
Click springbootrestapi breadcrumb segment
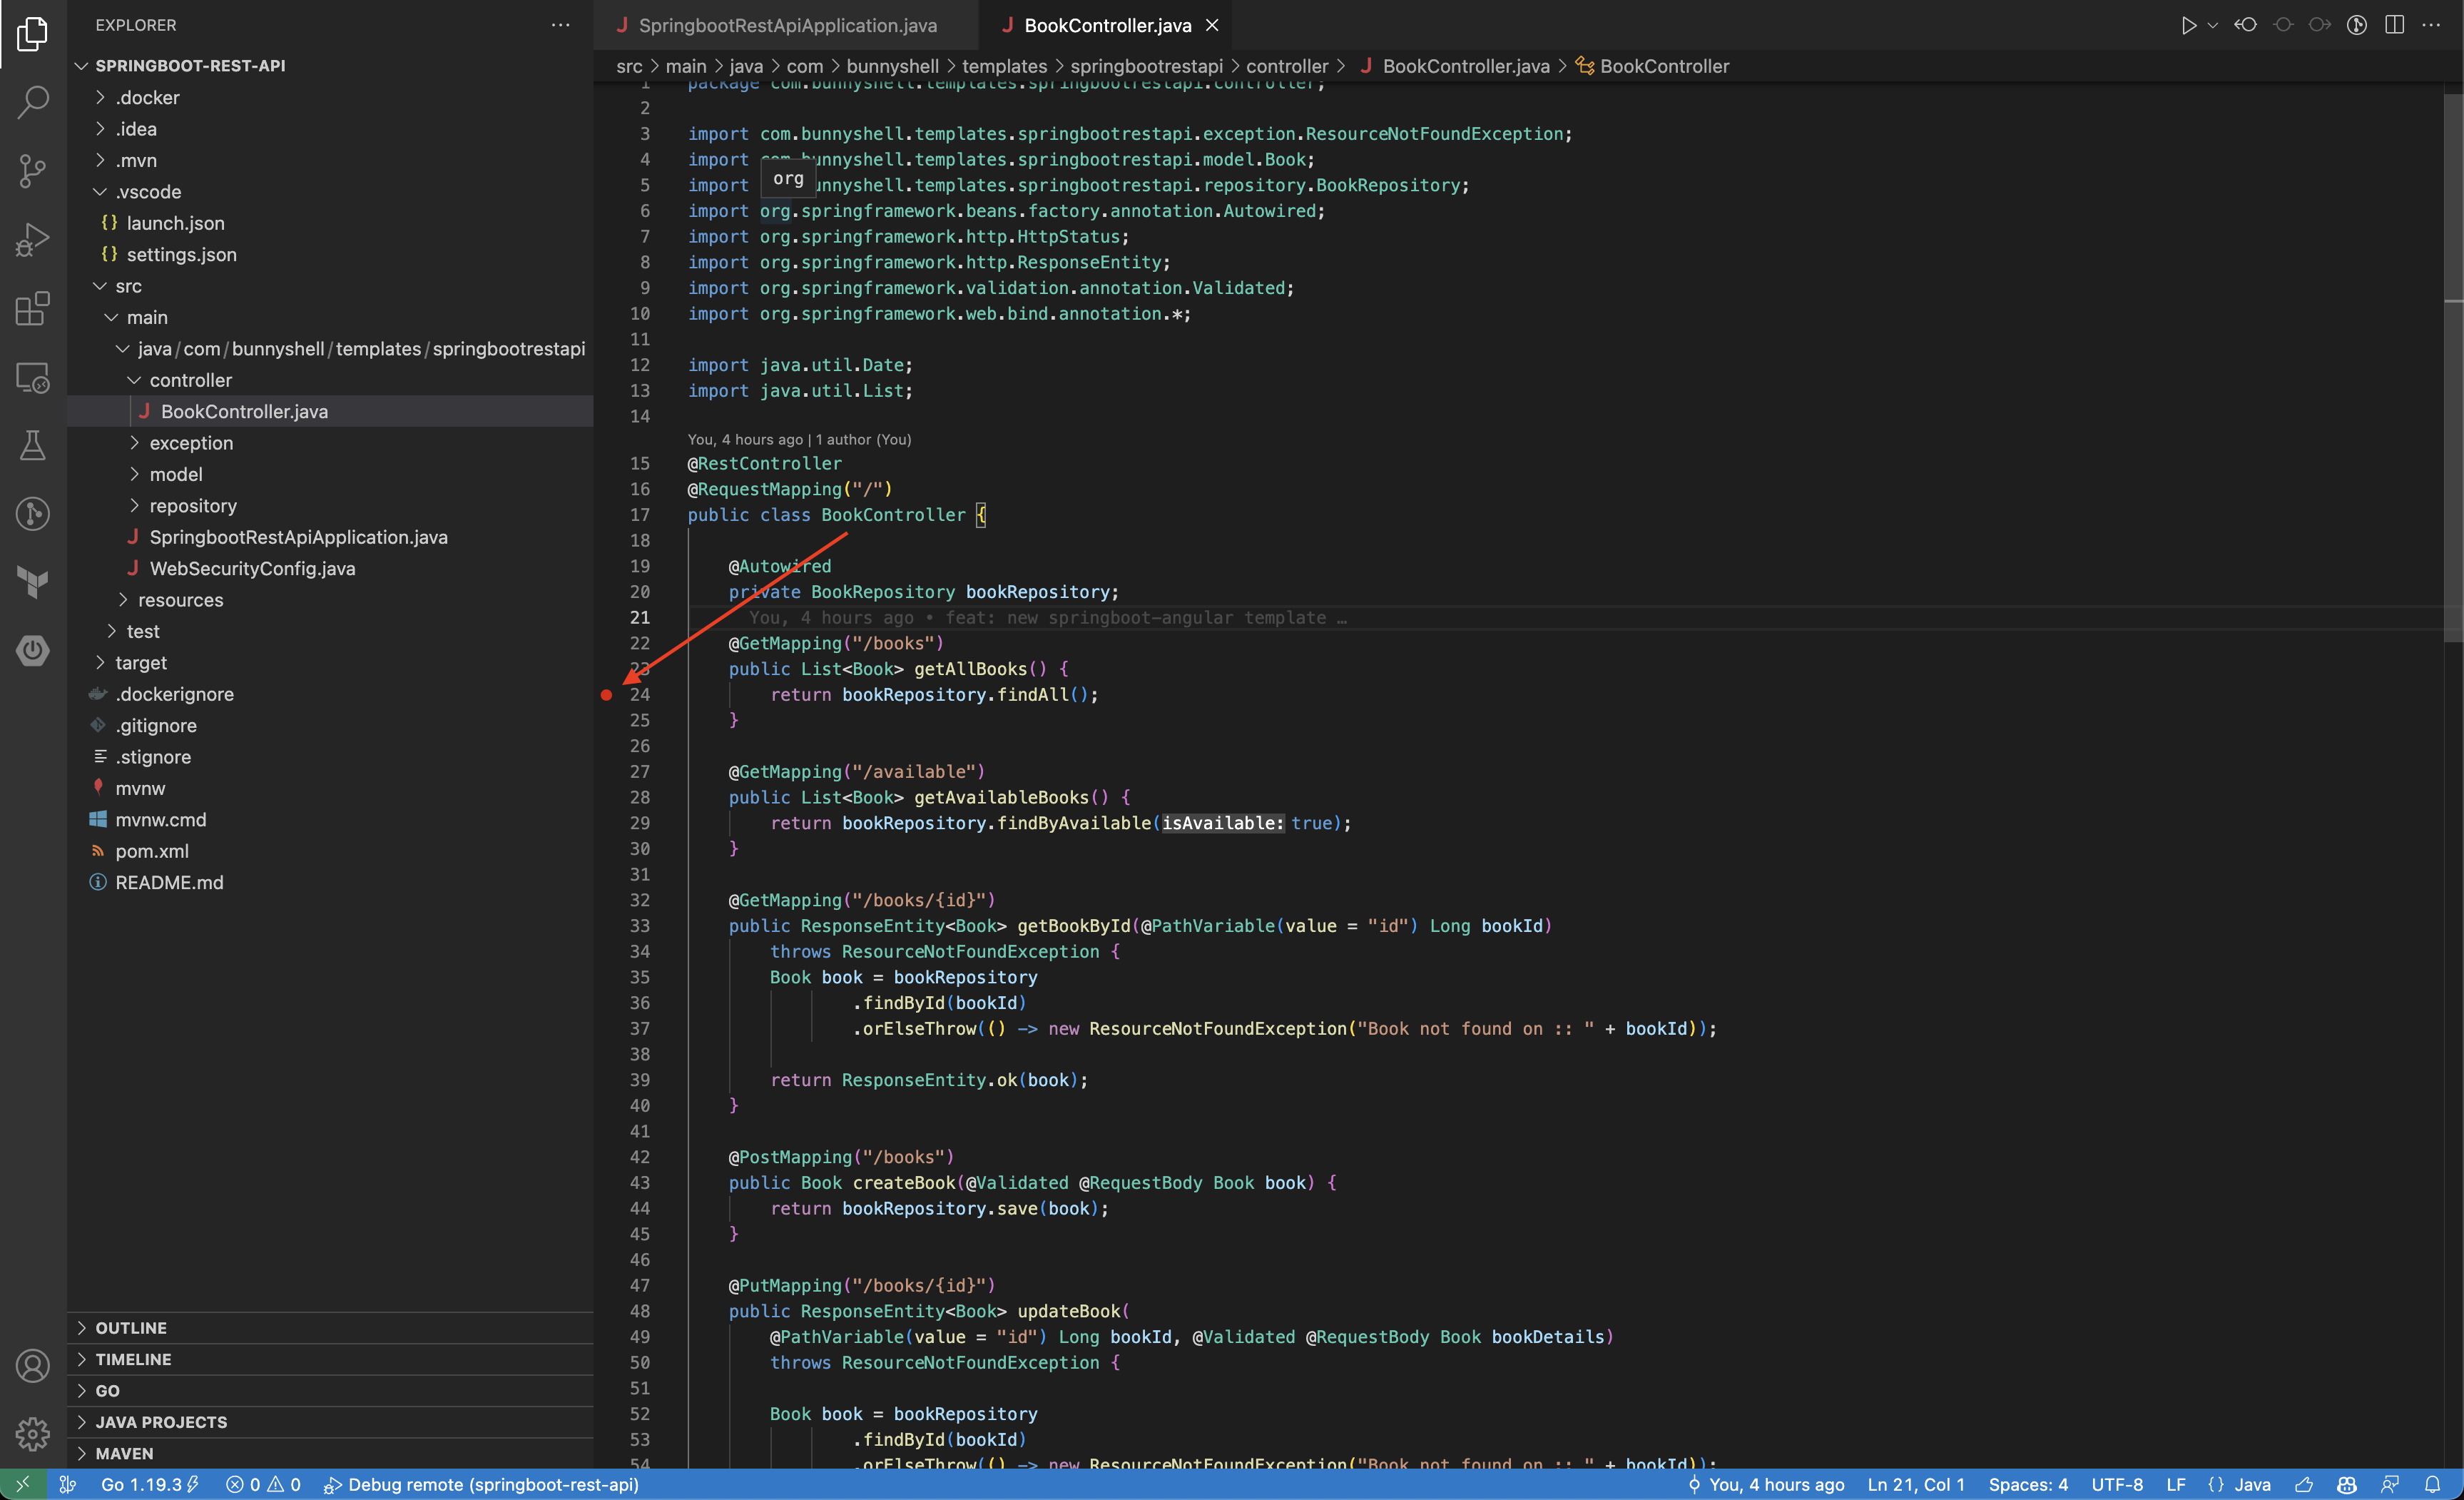(1146, 66)
